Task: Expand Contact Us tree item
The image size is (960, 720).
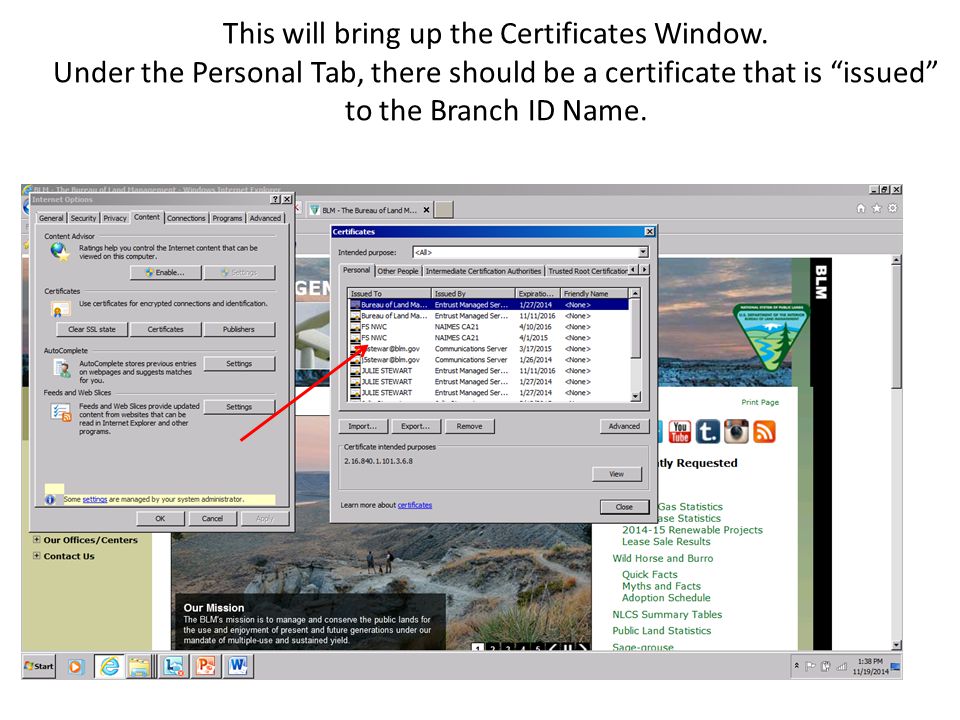Action: (37, 556)
